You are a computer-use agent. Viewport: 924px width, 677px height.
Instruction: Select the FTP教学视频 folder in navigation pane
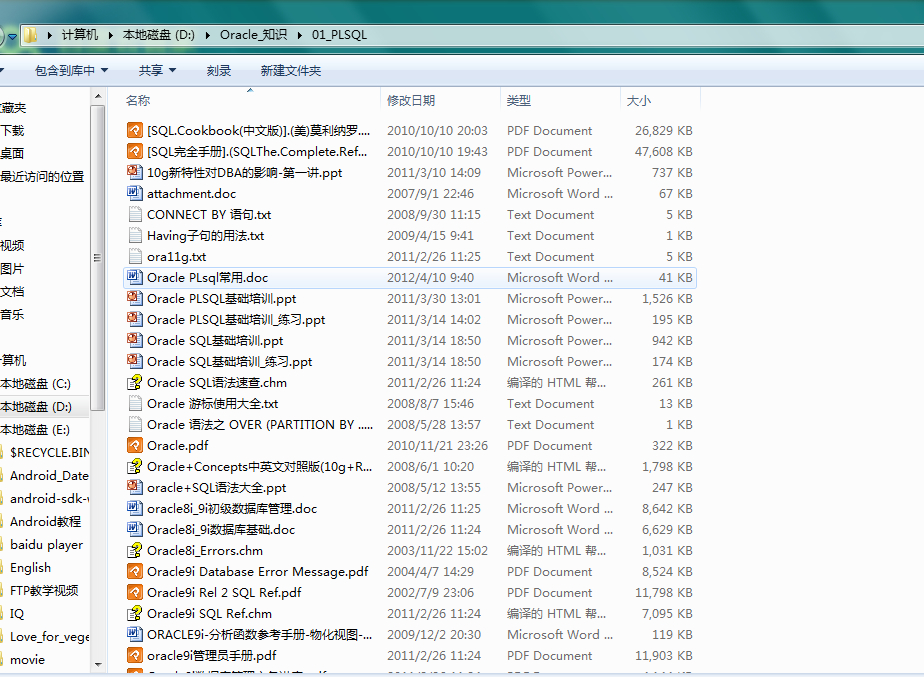coord(44,590)
